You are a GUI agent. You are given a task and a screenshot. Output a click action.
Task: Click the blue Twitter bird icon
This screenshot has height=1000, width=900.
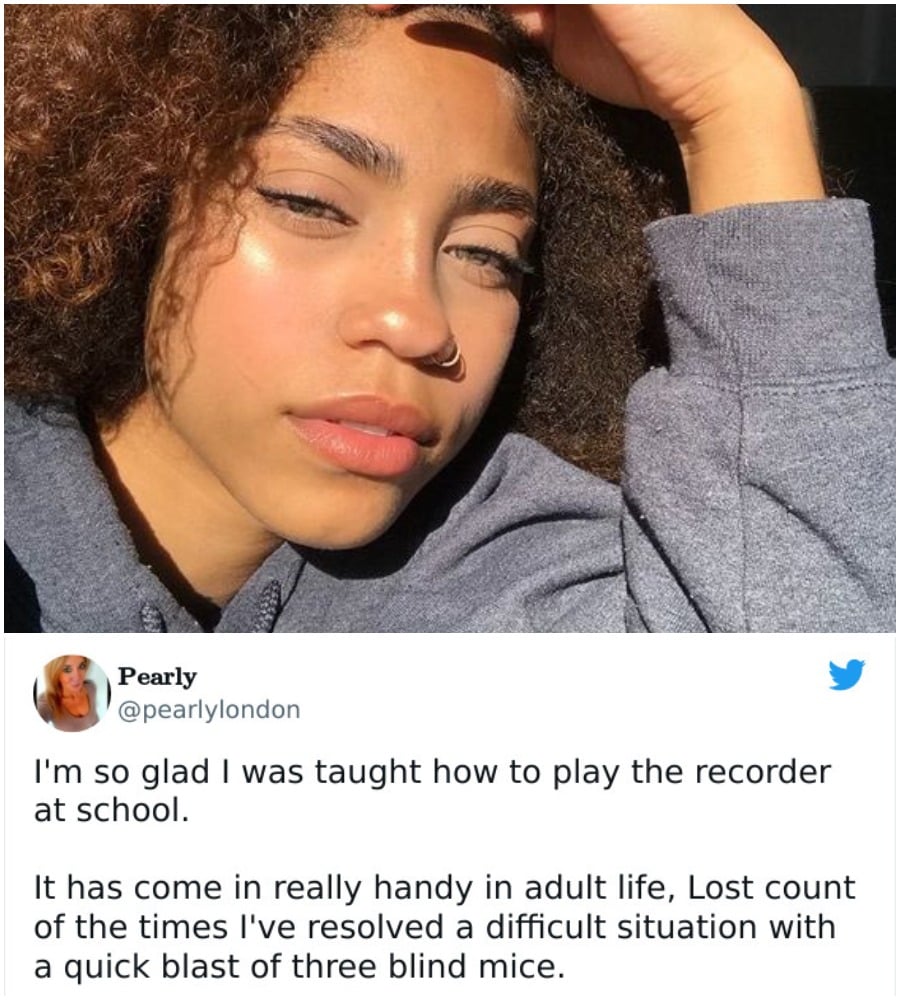click(846, 675)
